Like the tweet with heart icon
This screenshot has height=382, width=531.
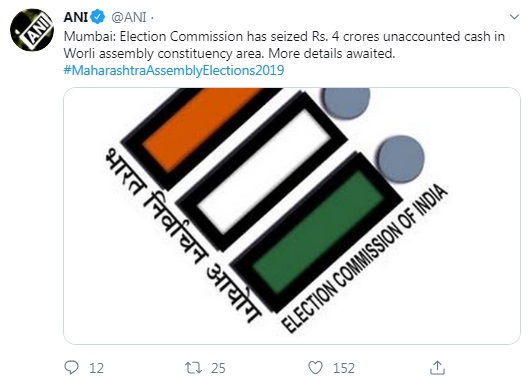[315, 368]
